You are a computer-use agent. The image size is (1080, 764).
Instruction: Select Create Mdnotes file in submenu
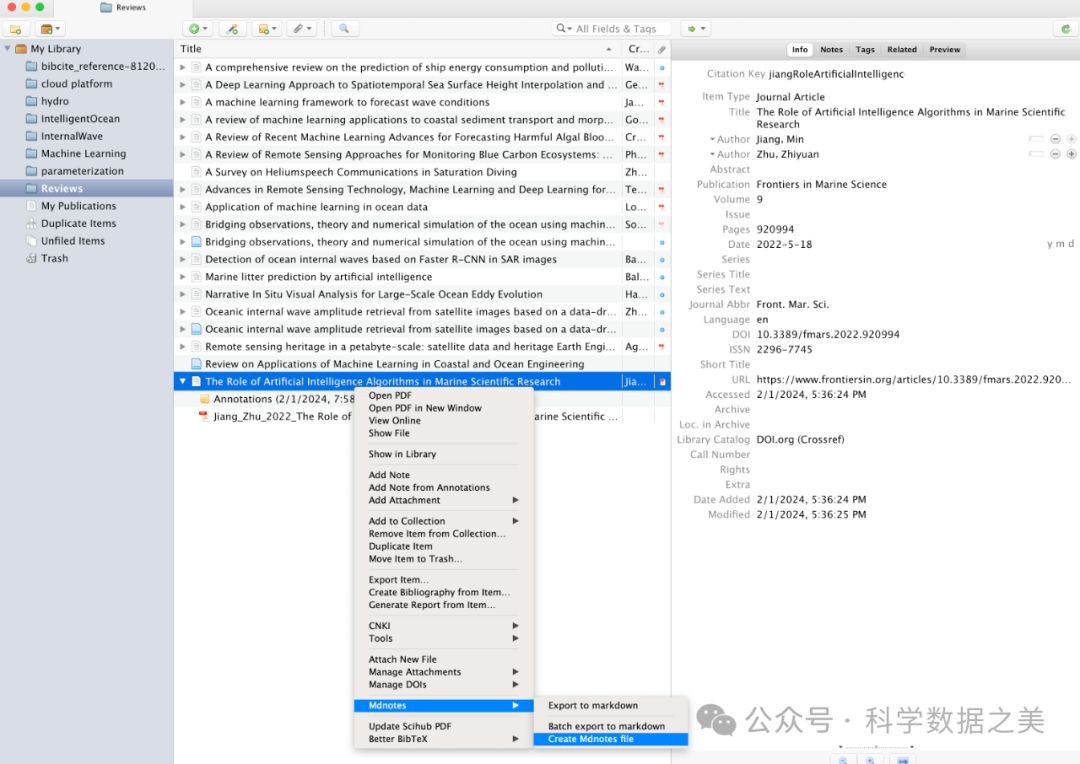click(590, 739)
